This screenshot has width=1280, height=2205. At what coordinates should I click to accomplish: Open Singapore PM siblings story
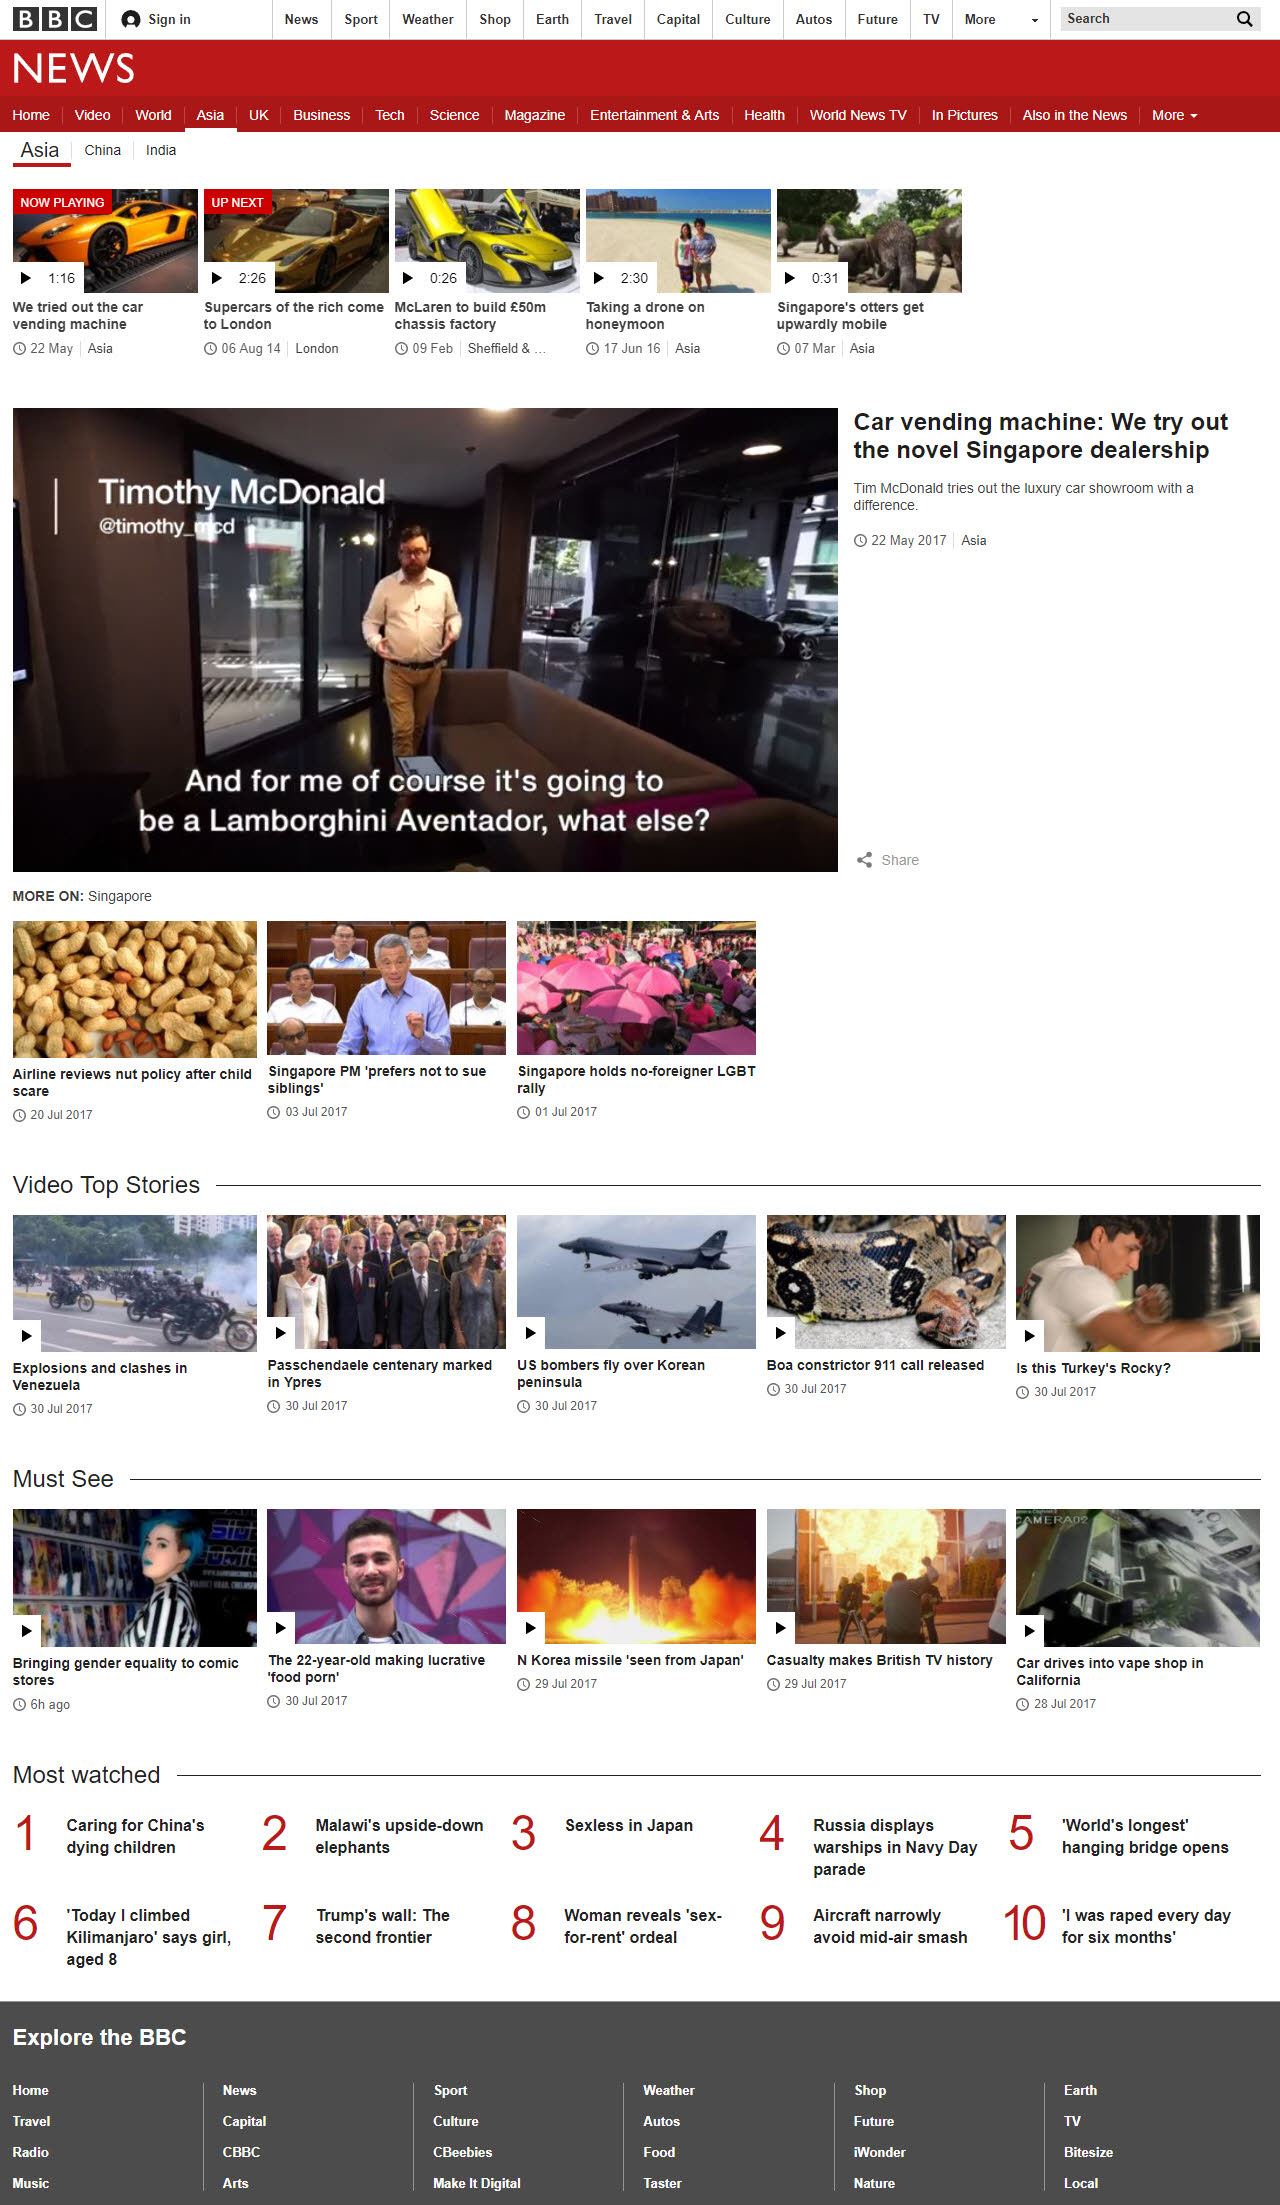coord(377,1079)
